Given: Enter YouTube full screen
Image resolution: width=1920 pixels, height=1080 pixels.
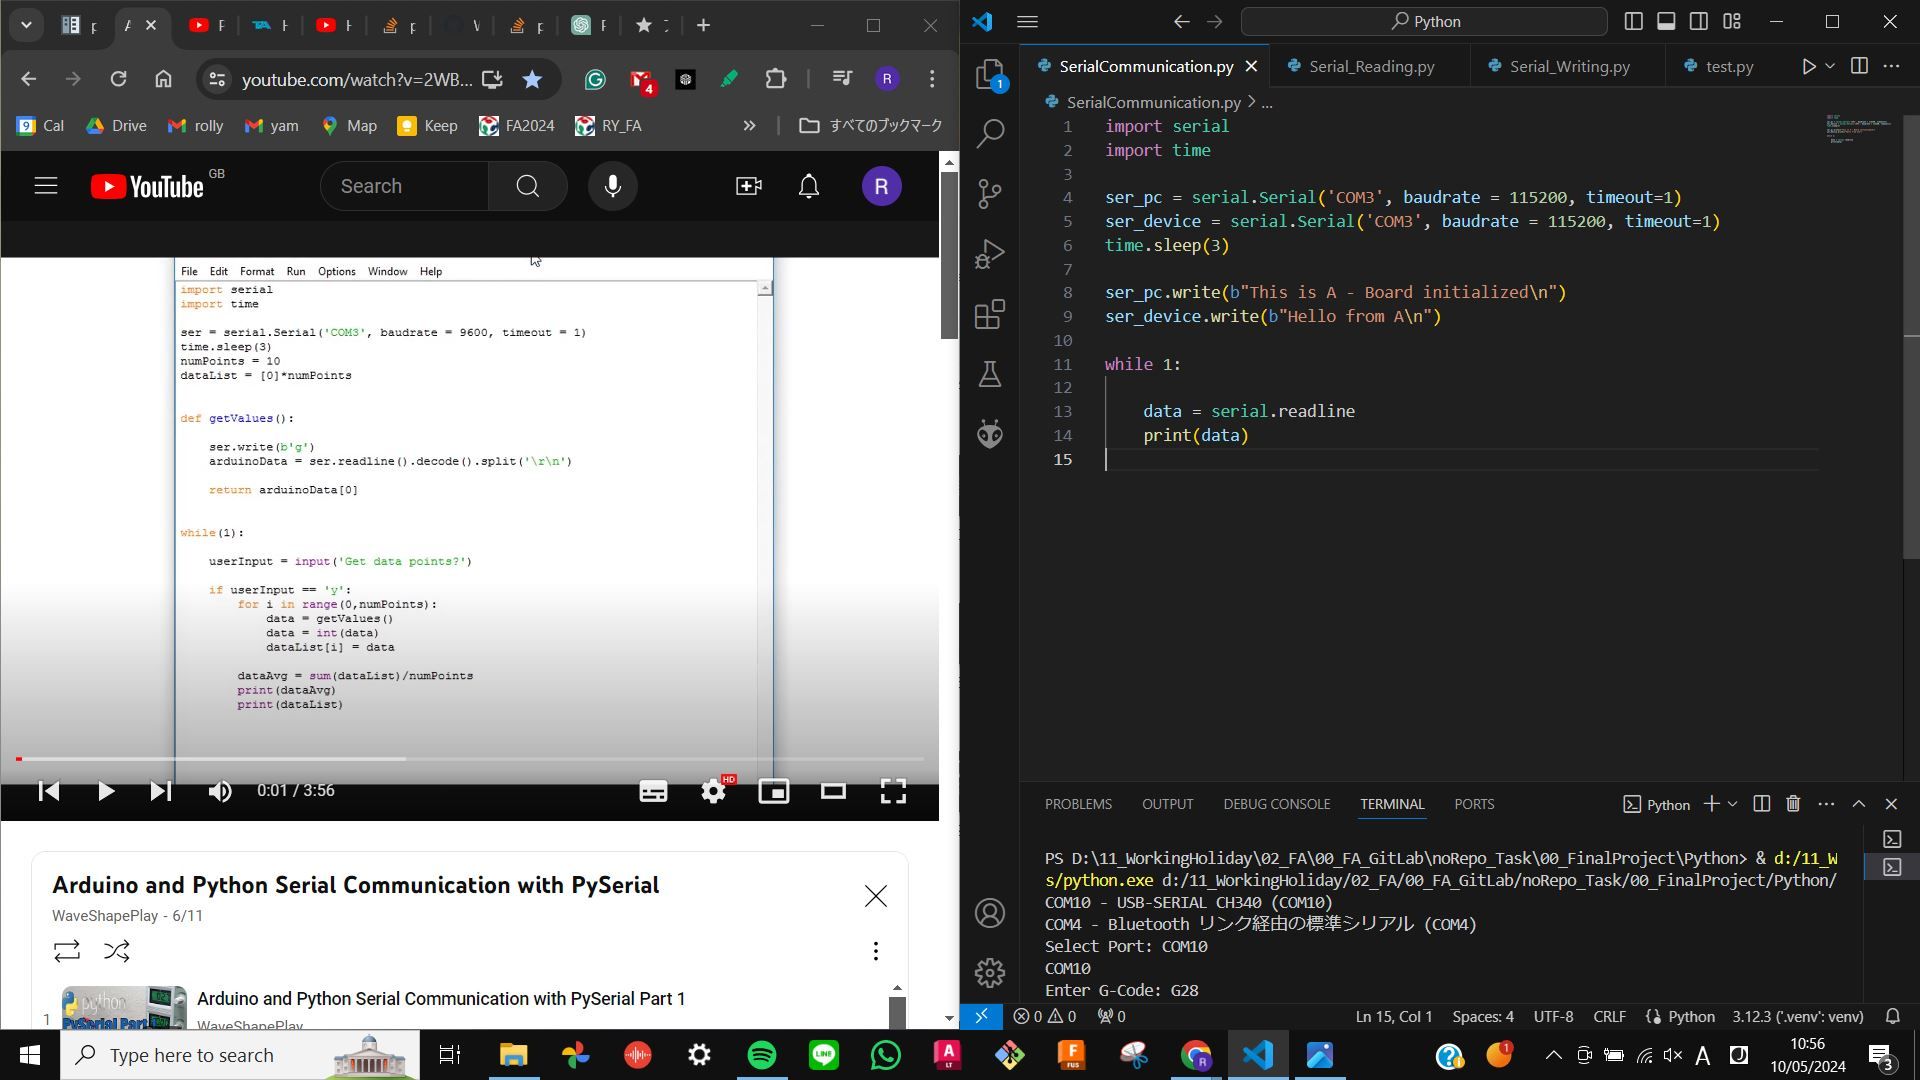Looking at the screenshot, I should (893, 791).
